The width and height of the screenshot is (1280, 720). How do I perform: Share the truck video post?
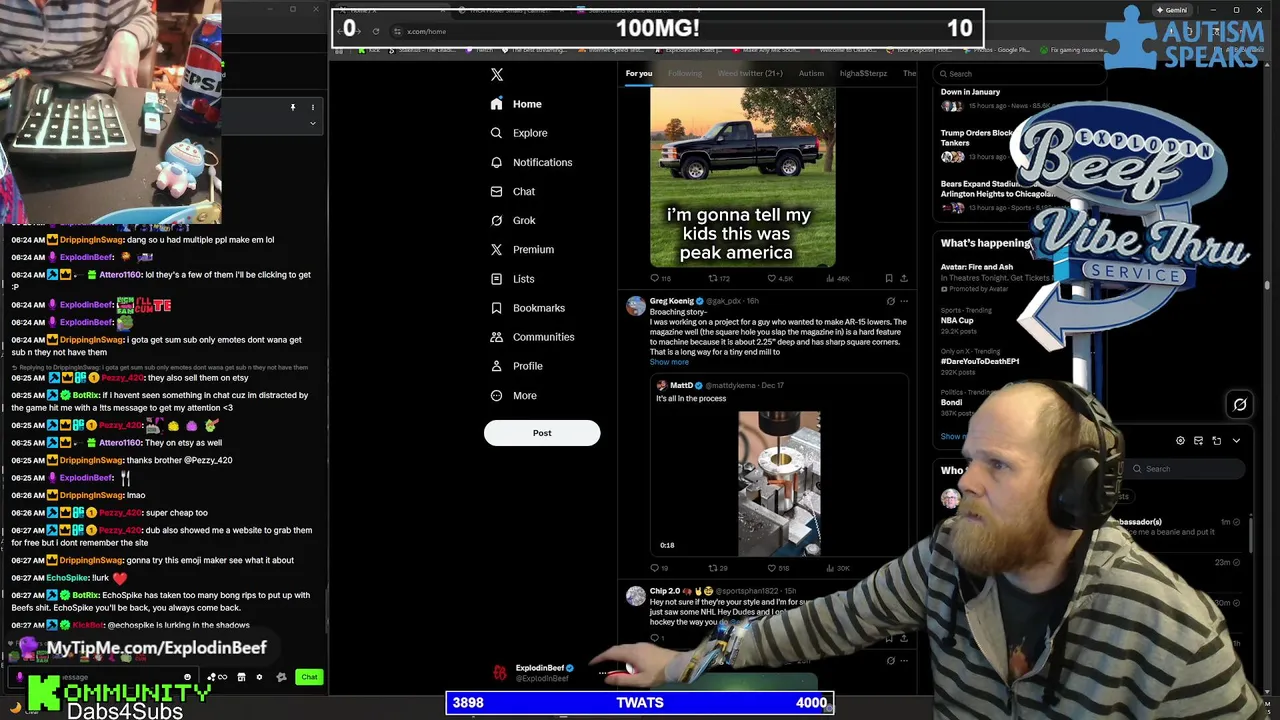tap(903, 278)
